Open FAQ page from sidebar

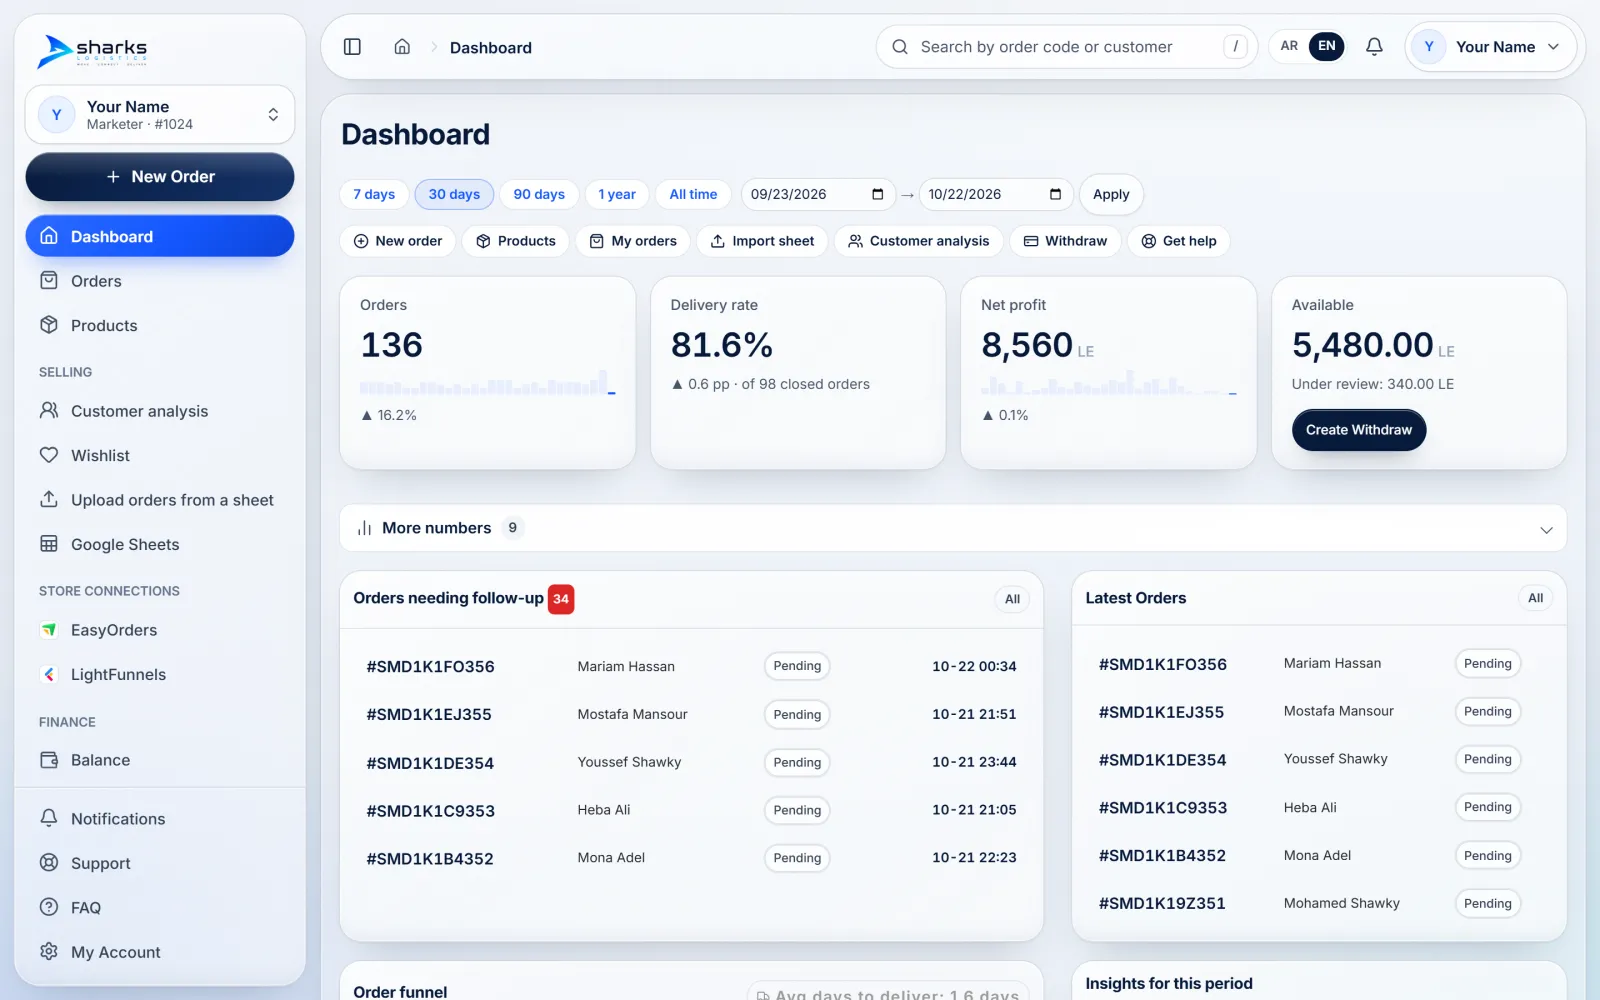click(x=160, y=908)
